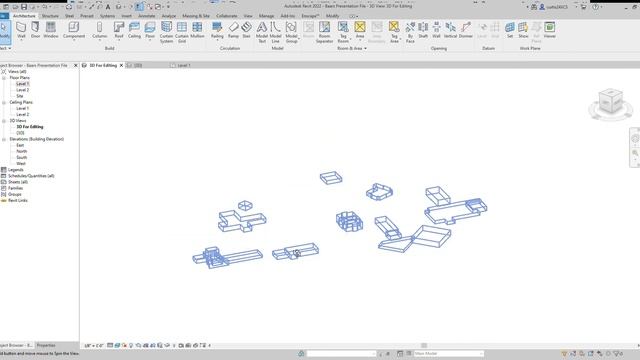The height and width of the screenshot is (360, 640).
Task: Pick the Mullion tool
Action: pos(197,30)
